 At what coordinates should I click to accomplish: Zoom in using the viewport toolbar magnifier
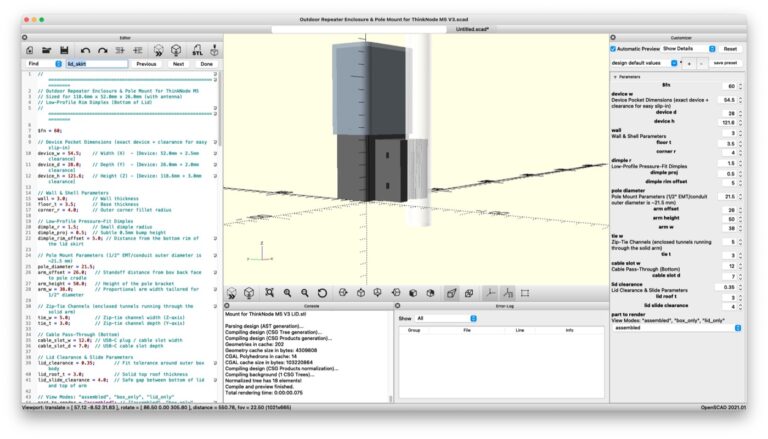pos(287,293)
